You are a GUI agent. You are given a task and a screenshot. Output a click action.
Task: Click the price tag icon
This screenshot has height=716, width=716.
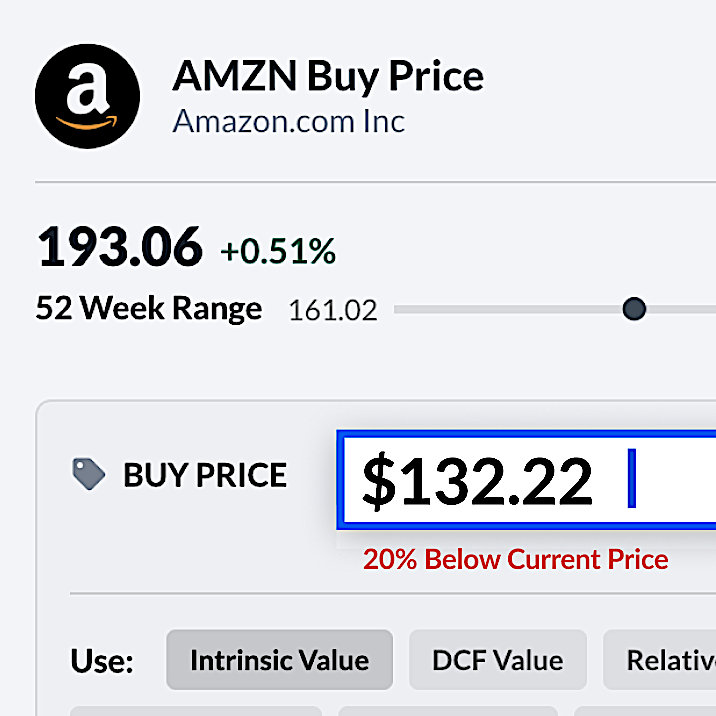click(x=89, y=474)
